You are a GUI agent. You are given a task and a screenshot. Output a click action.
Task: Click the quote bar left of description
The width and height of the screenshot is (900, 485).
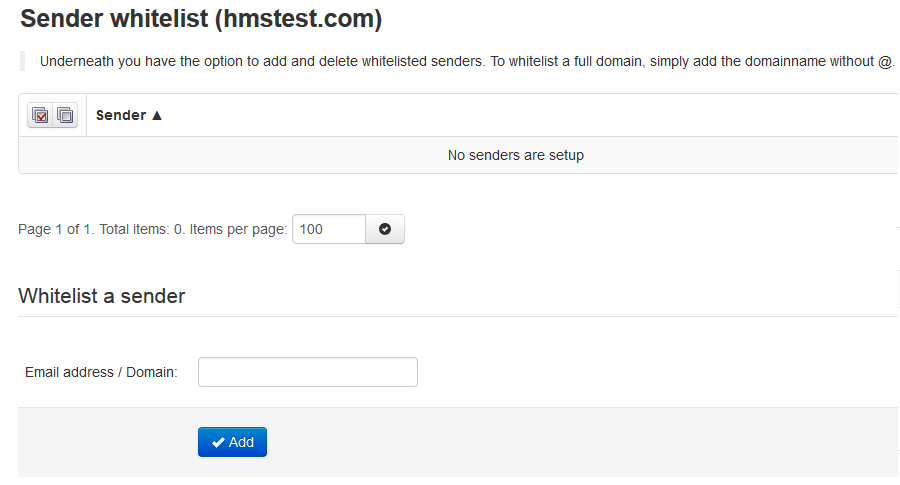tap(22, 61)
